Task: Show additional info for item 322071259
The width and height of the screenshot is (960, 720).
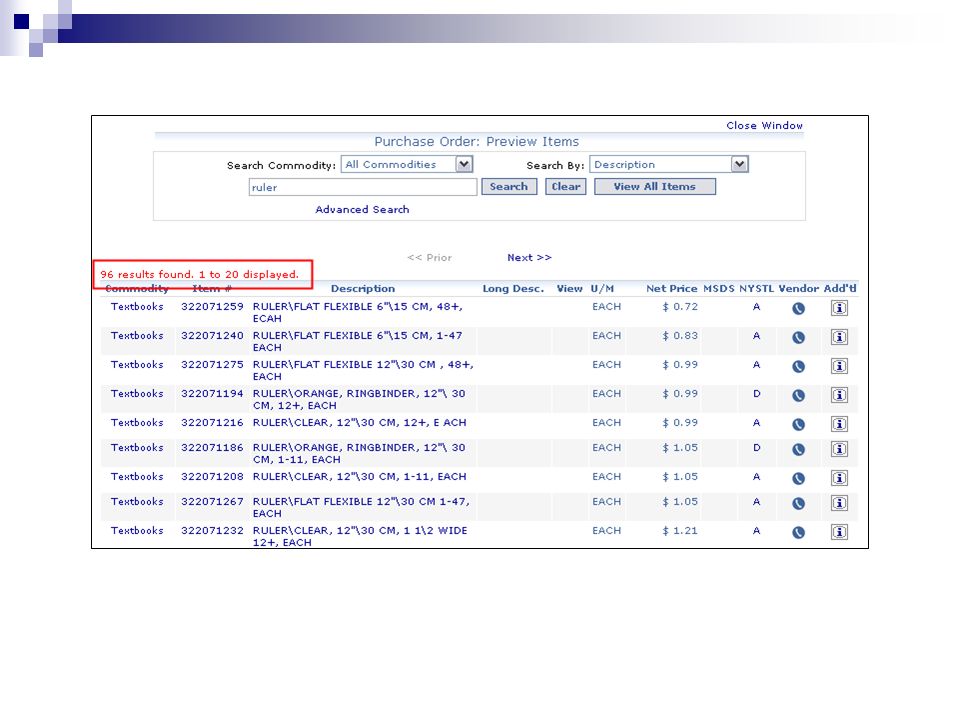Action: tap(839, 308)
